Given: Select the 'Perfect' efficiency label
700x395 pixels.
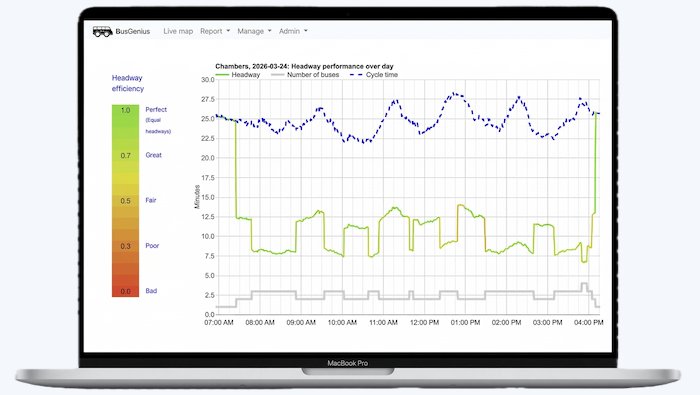Looking at the screenshot, I should 156,110.
